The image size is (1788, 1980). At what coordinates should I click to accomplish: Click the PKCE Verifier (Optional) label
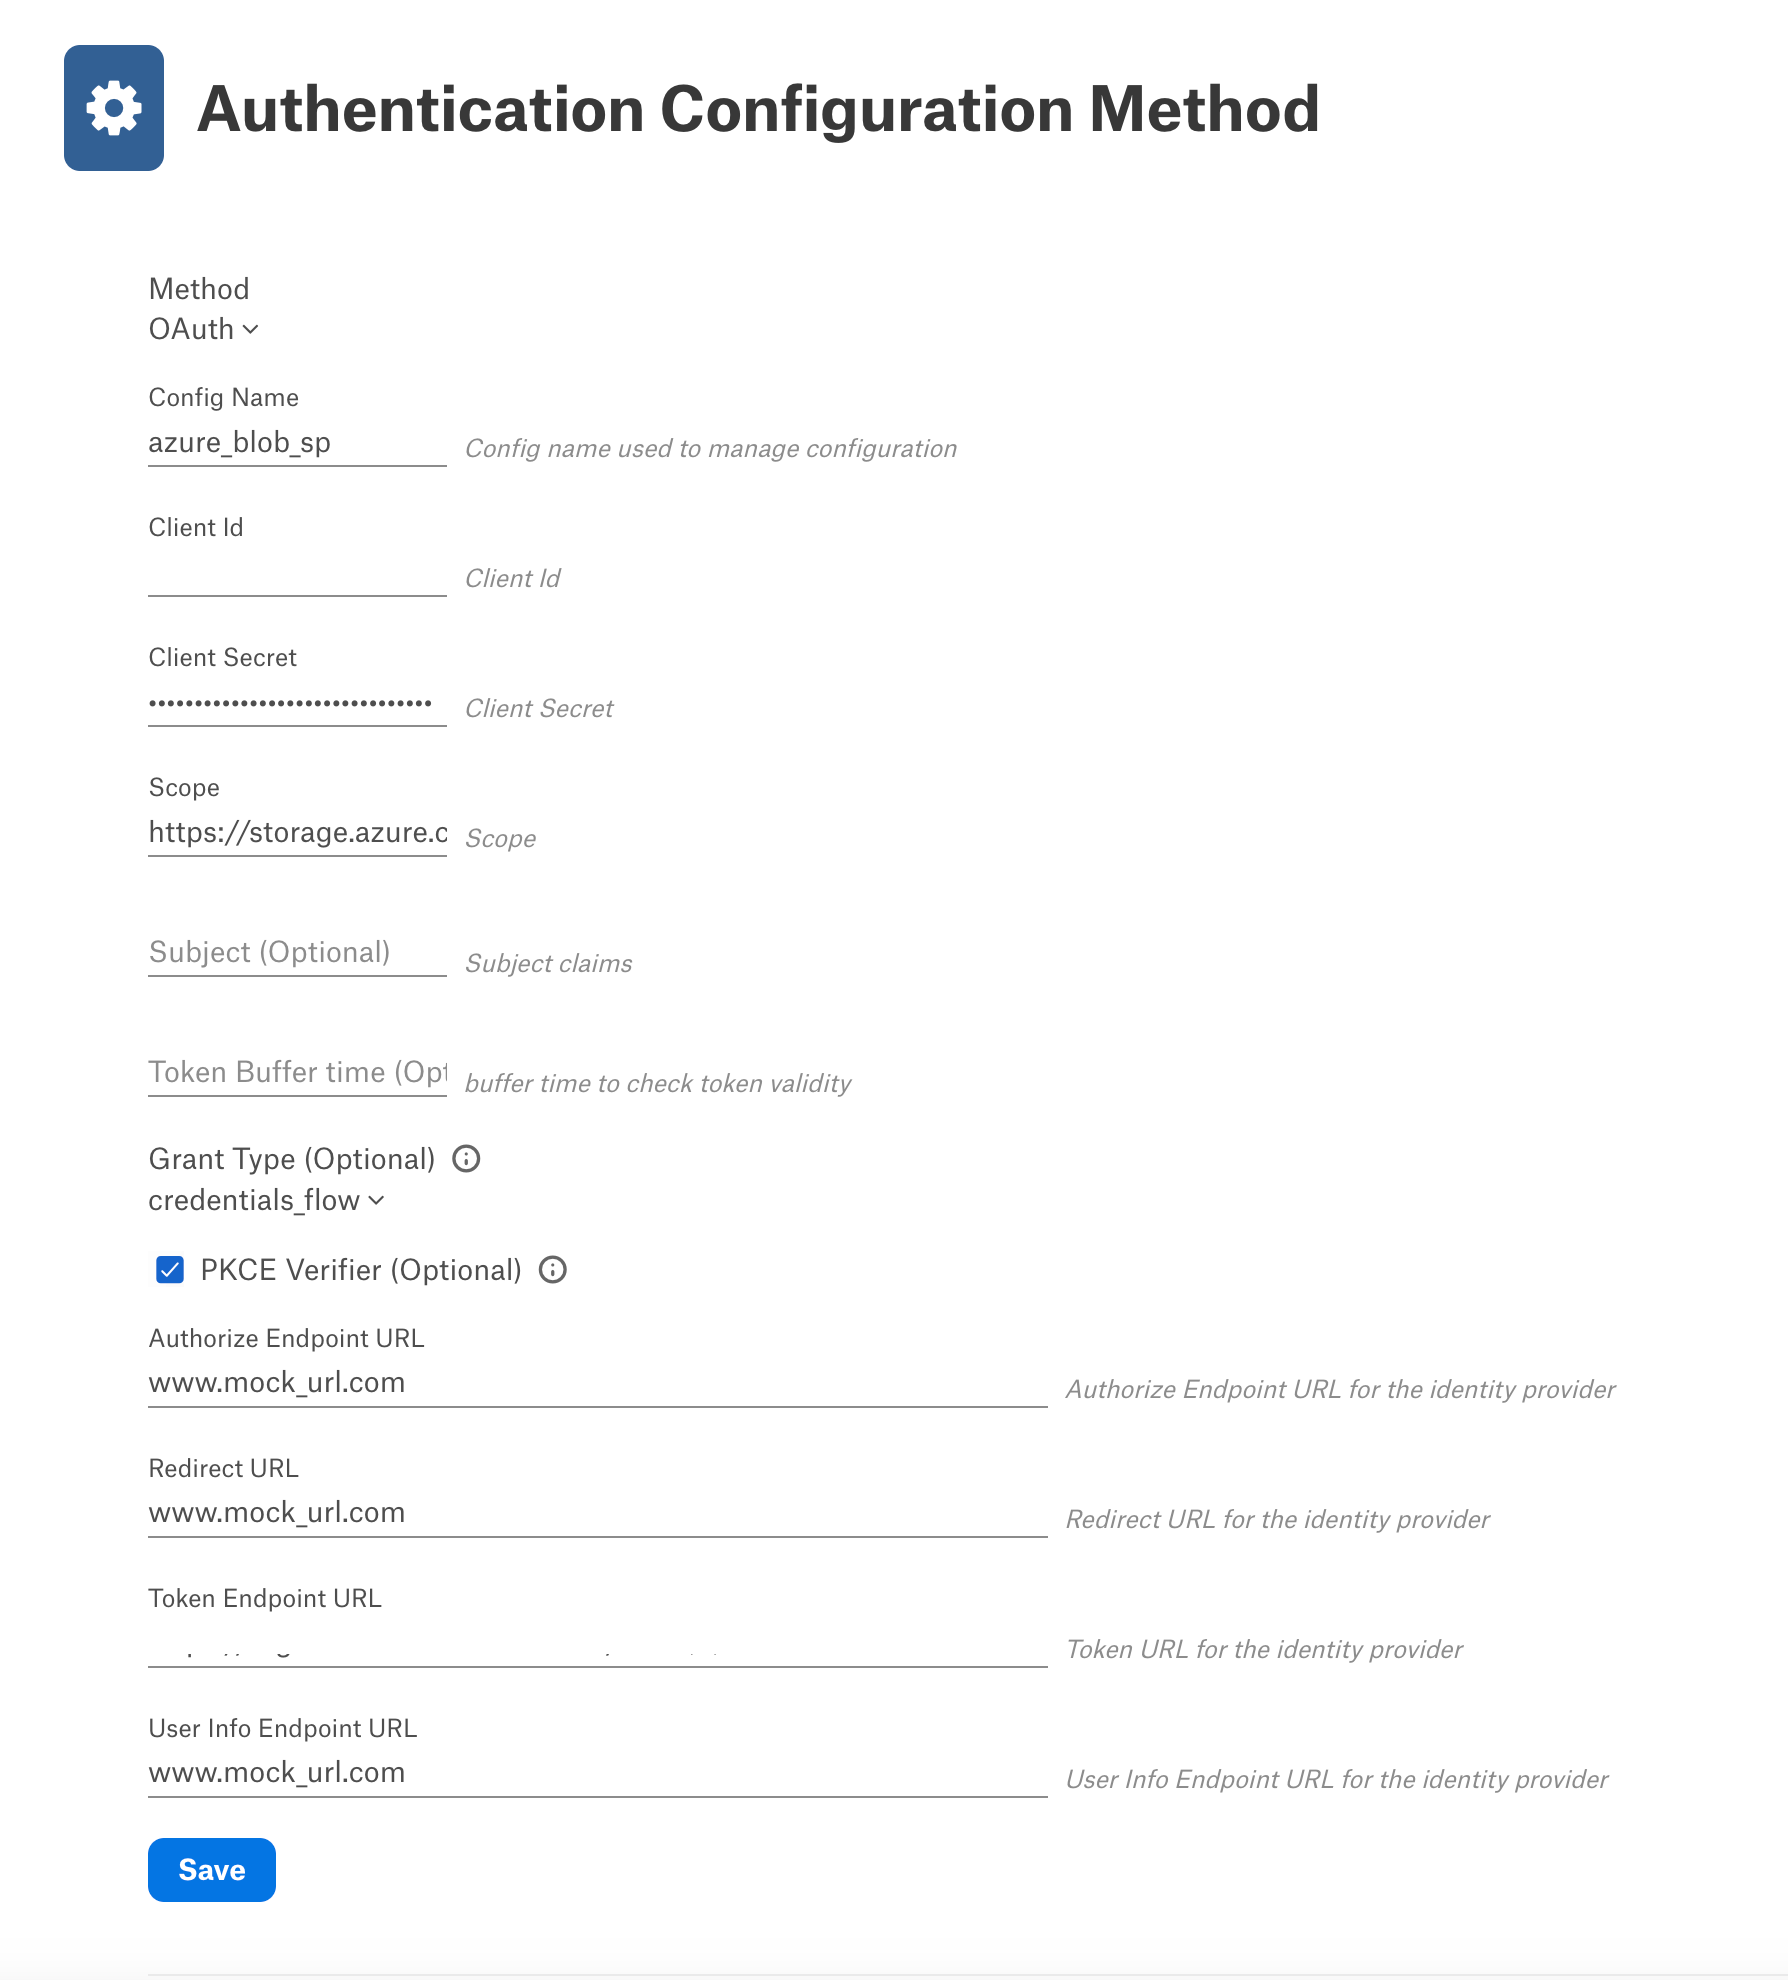[361, 1270]
